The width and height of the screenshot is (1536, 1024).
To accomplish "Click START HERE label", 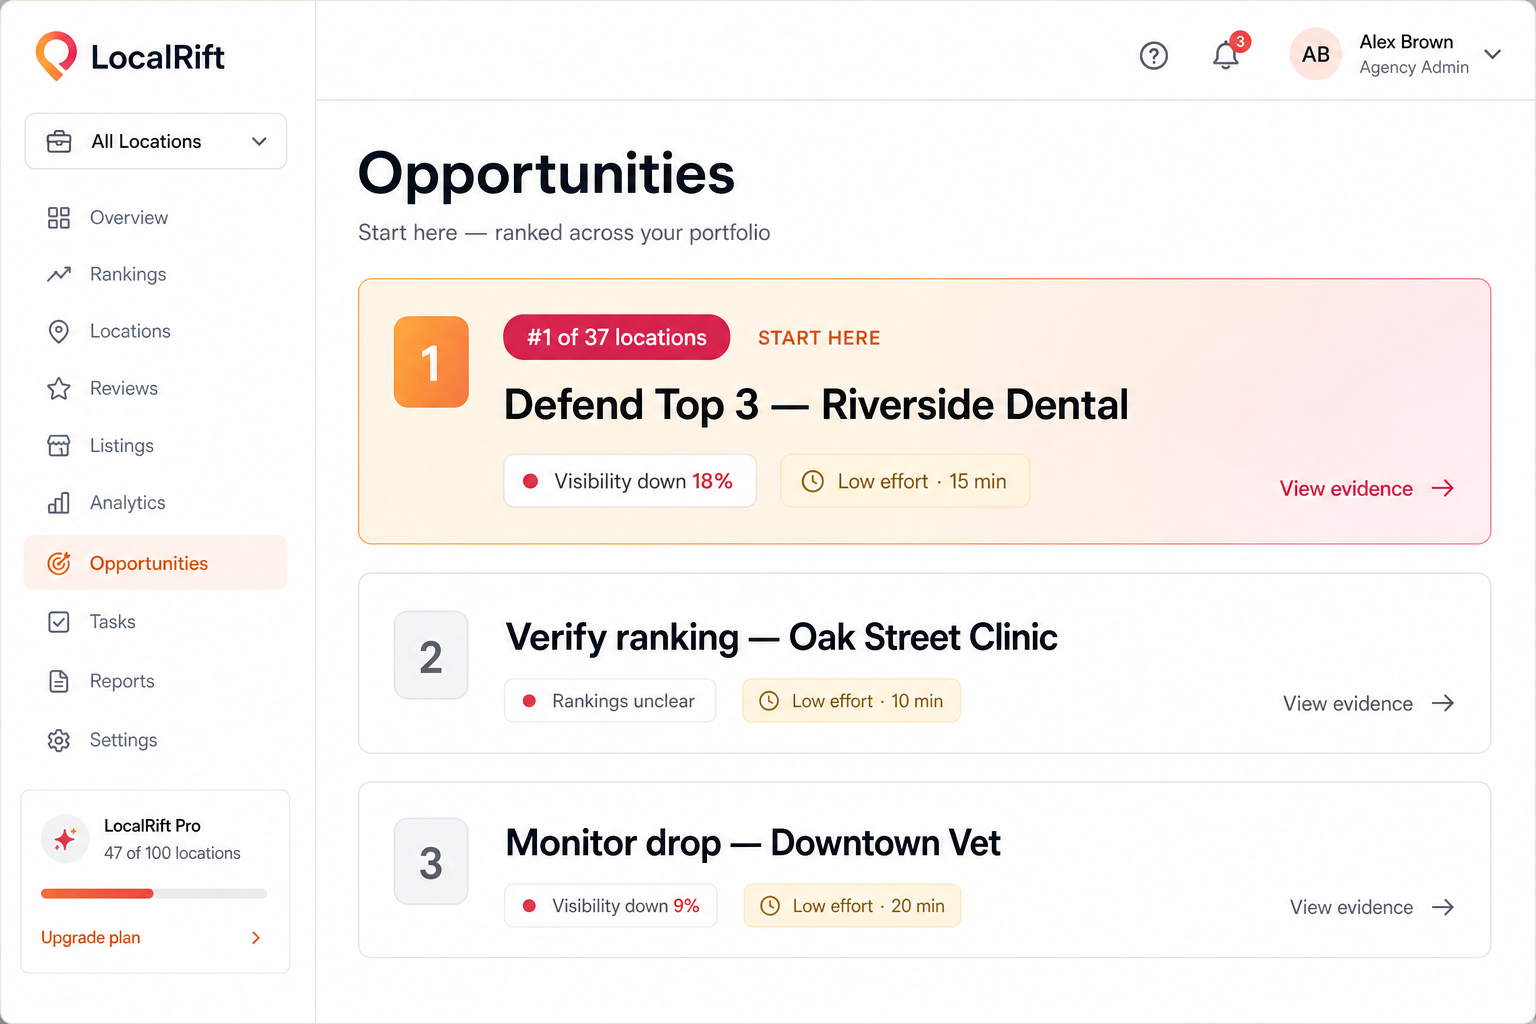I will (x=819, y=338).
